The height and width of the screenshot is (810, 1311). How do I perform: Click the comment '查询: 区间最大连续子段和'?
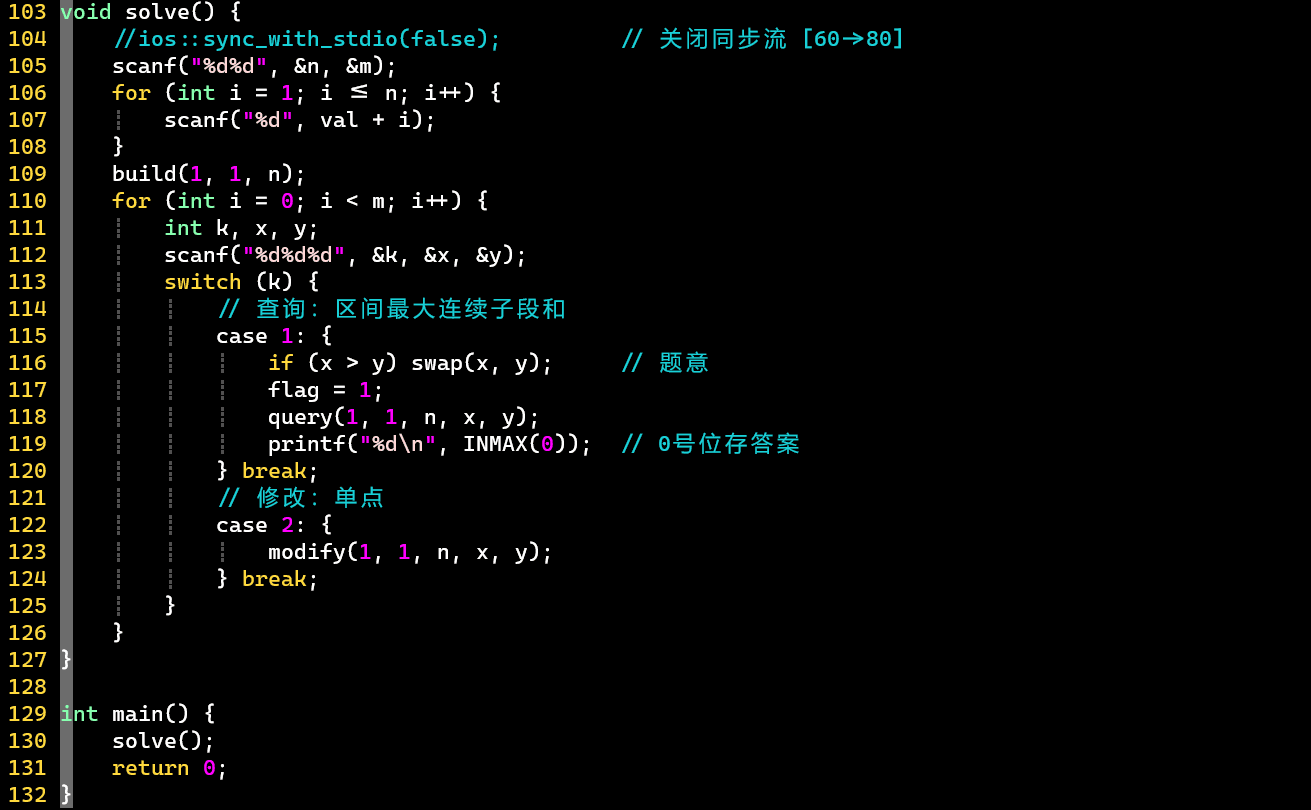[411, 309]
